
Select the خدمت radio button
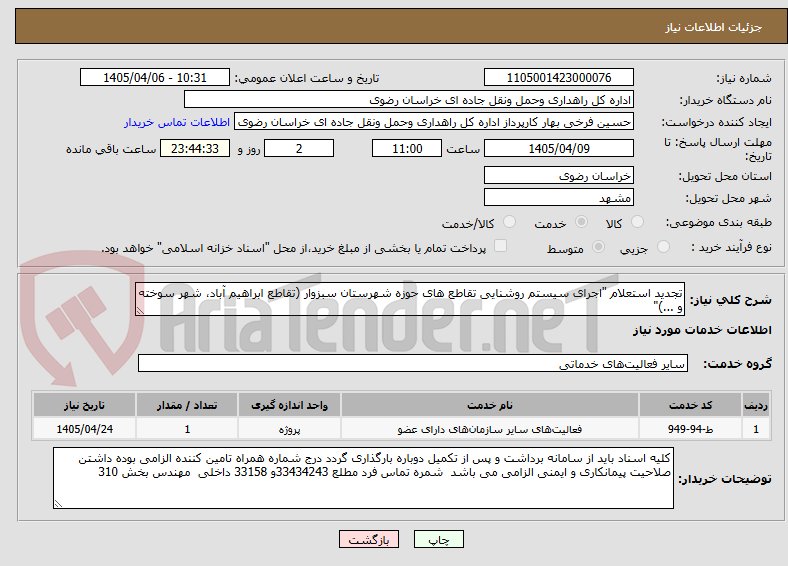[581, 222]
